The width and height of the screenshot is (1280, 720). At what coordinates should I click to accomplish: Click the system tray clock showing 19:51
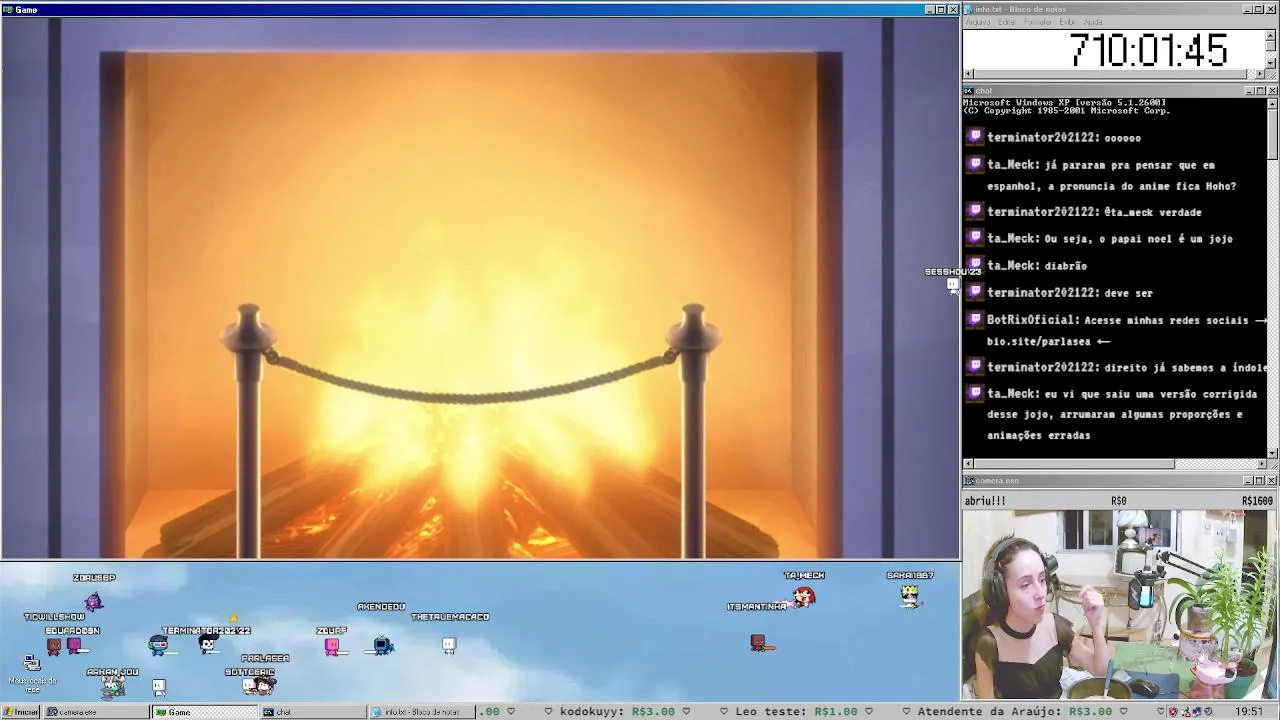1248,712
